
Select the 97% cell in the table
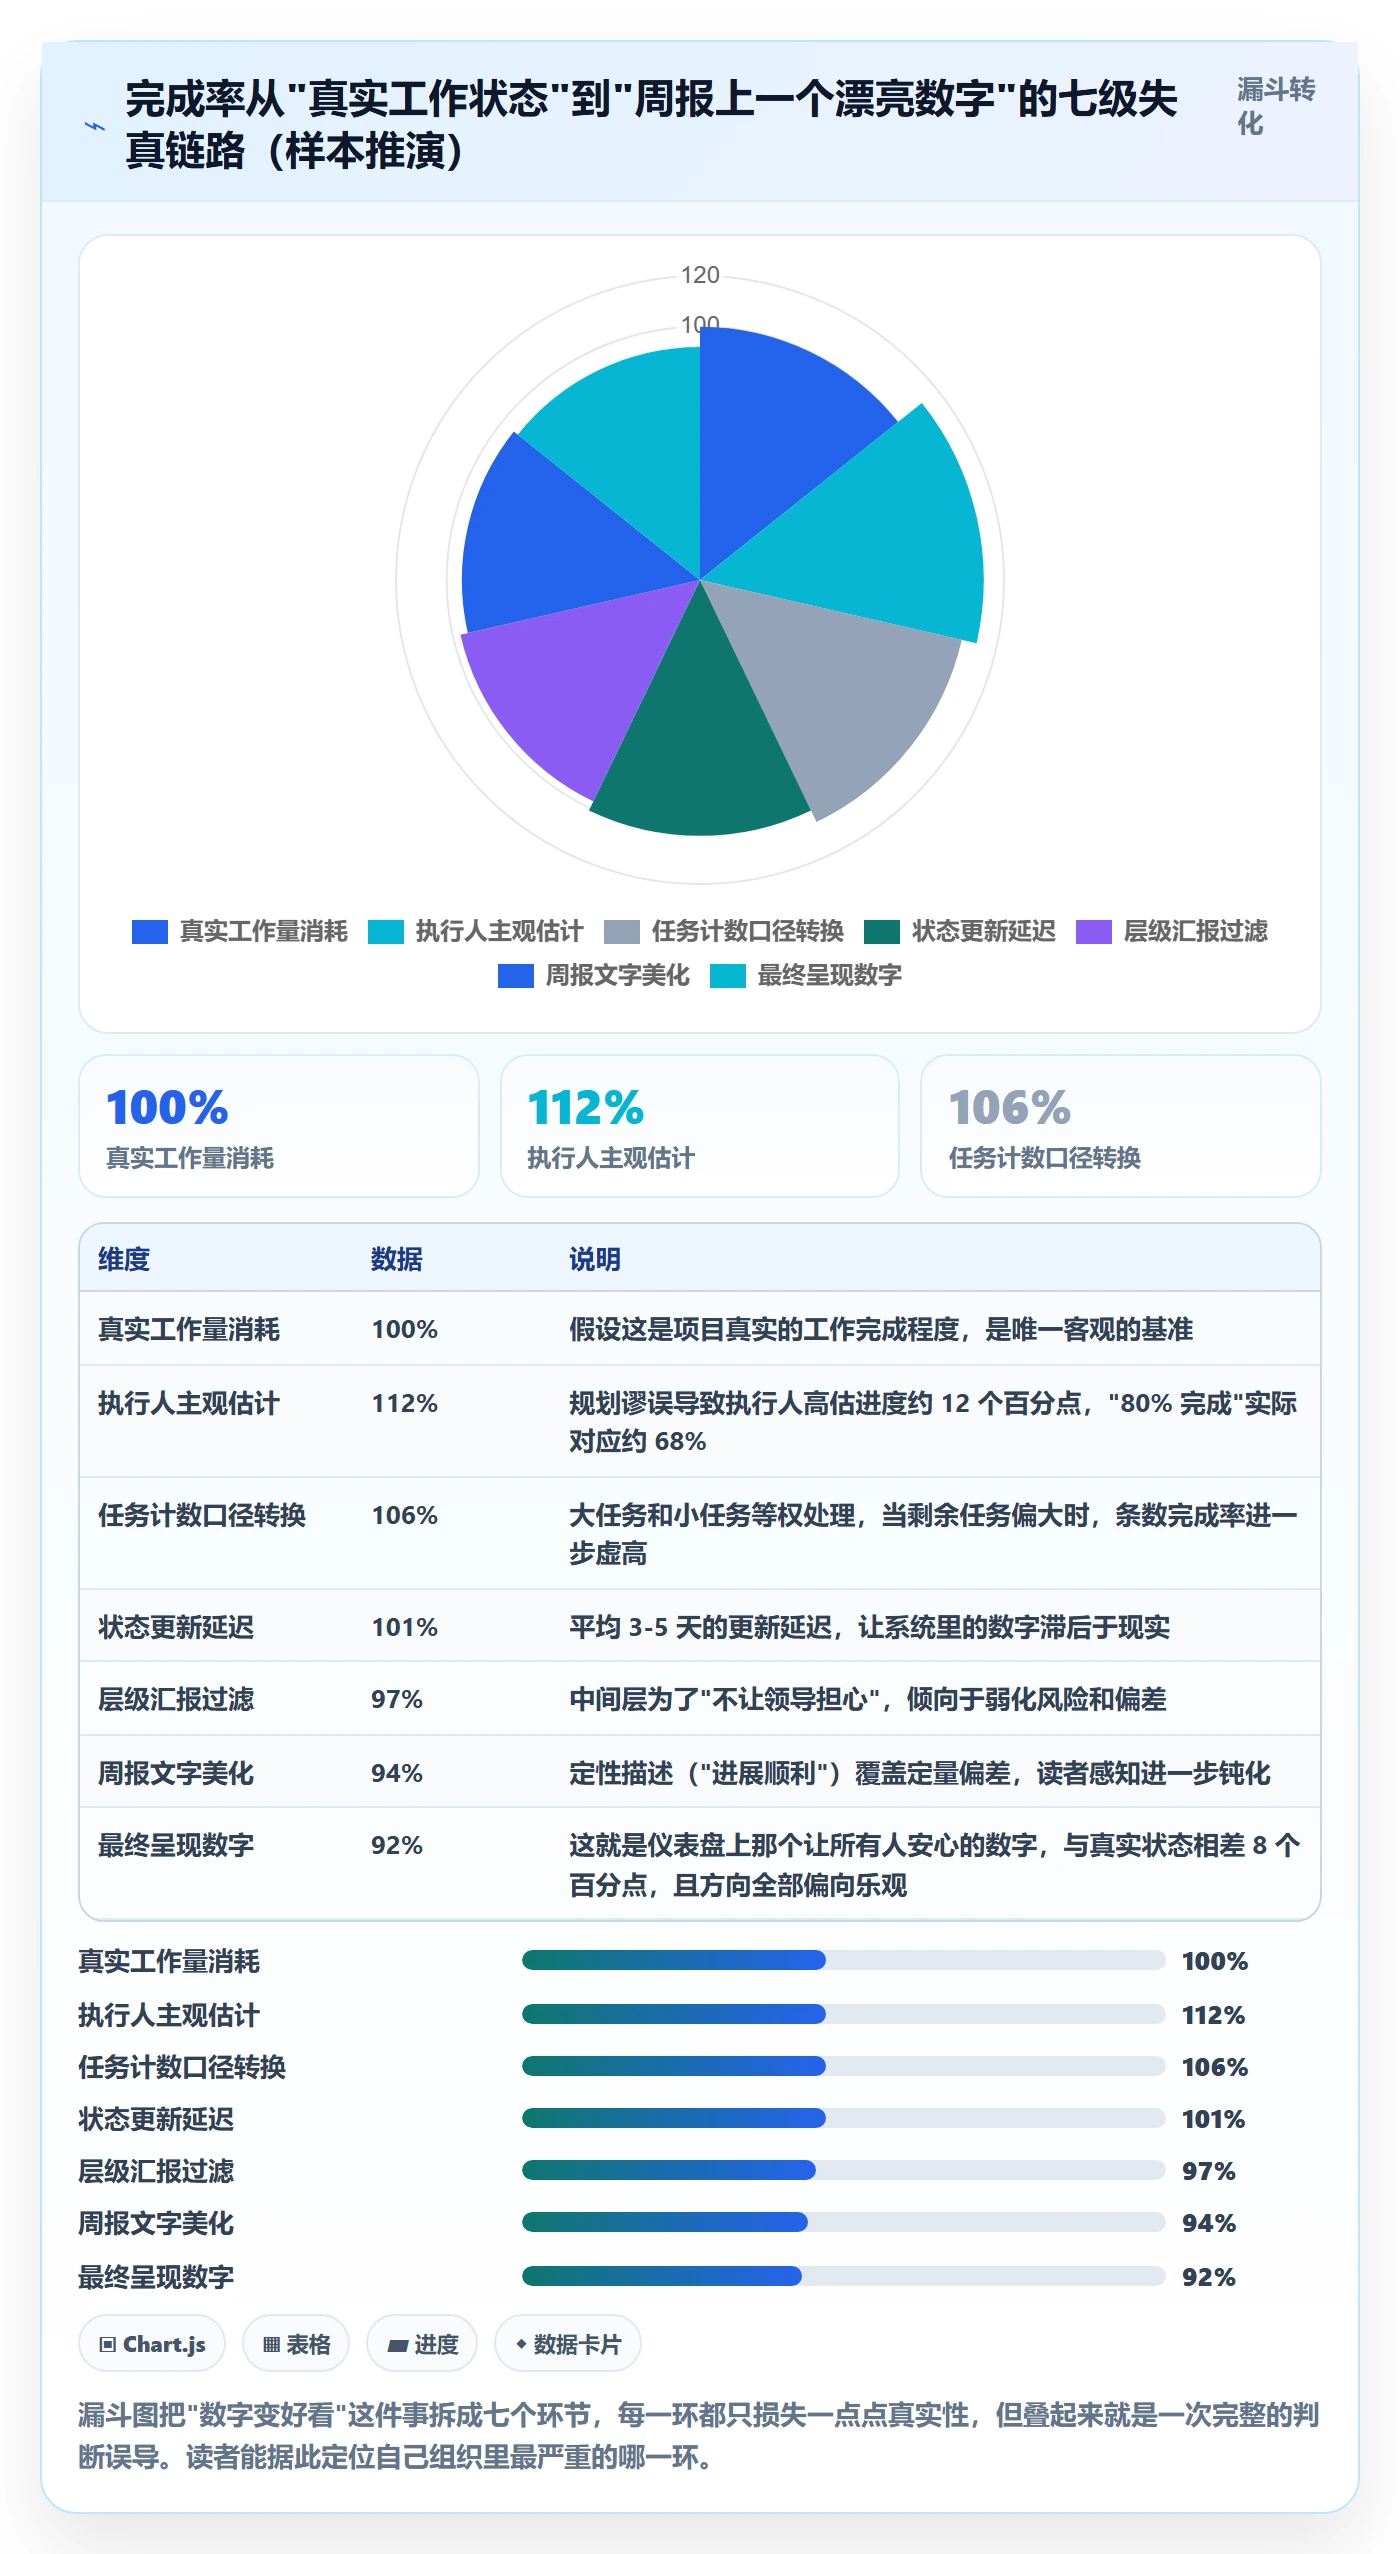coord(397,1699)
